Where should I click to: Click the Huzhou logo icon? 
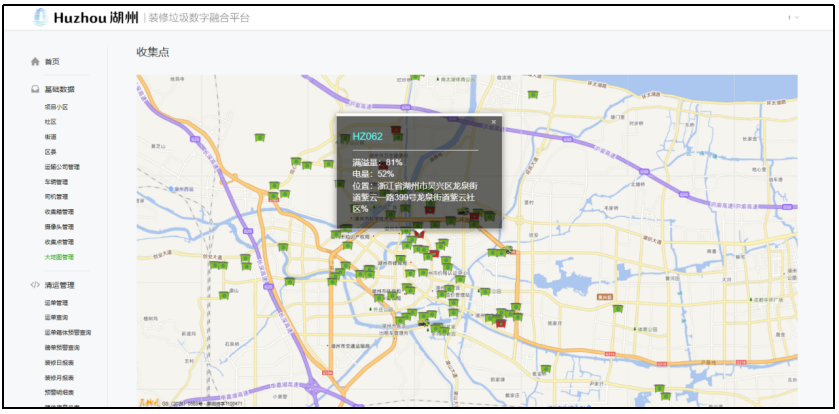click(40, 18)
